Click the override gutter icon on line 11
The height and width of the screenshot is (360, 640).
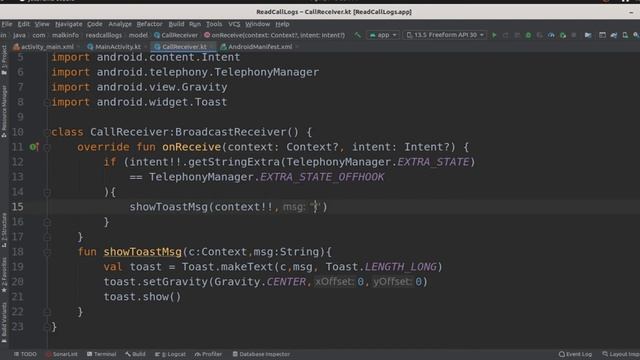[x=34, y=147]
